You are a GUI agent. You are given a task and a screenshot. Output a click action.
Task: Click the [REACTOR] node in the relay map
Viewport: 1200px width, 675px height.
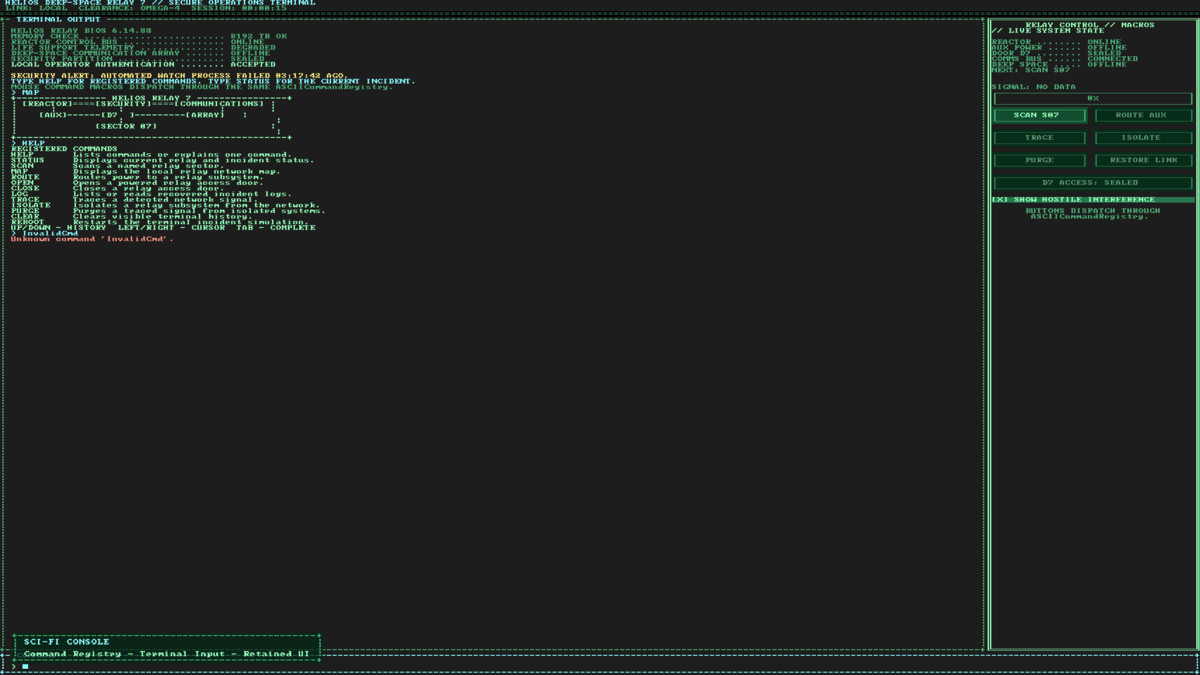(48, 104)
